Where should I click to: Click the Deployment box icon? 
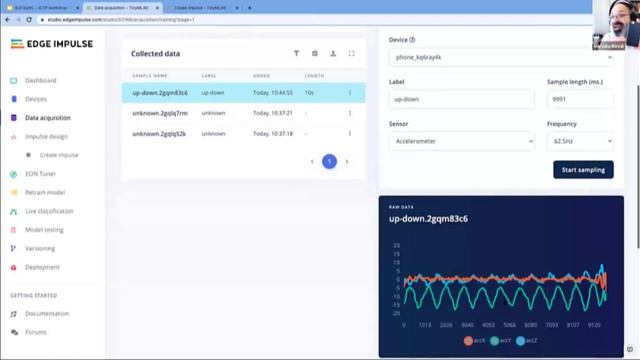[13, 268]
